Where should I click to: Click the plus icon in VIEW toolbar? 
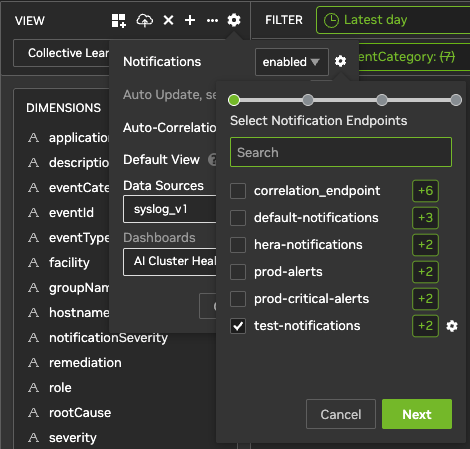pos(190,20)
